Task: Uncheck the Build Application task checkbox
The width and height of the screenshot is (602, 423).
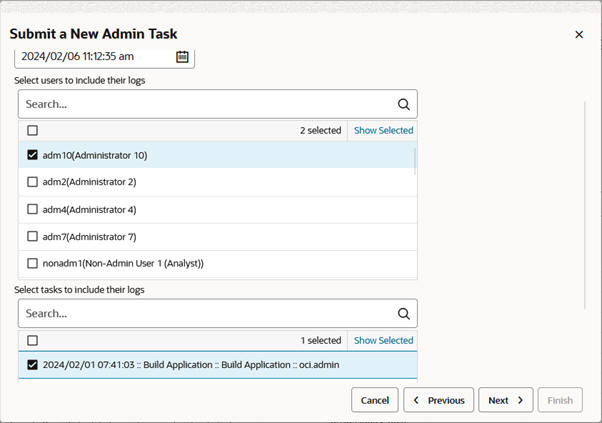Action: [x=33, y=365]
